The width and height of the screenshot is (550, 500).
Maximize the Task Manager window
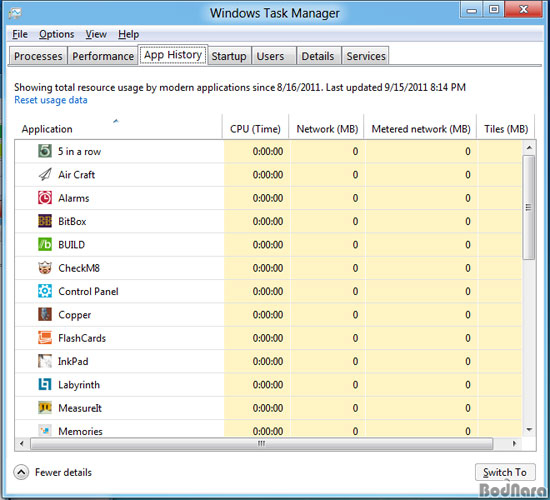pyautogui.click(x=494, y=9)
